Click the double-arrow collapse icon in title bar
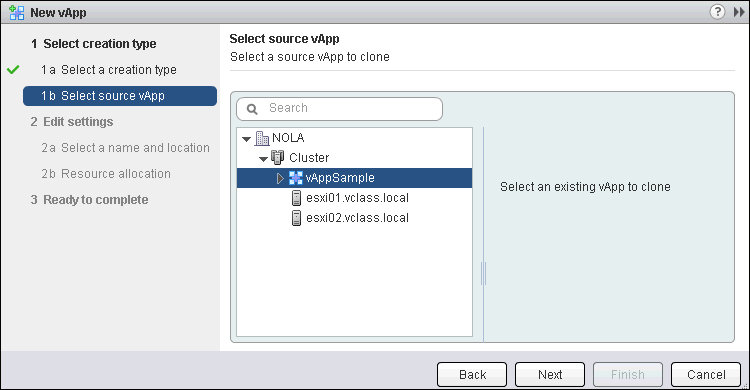The height and width of the screenshot is (390, 750). pos(739,12)
